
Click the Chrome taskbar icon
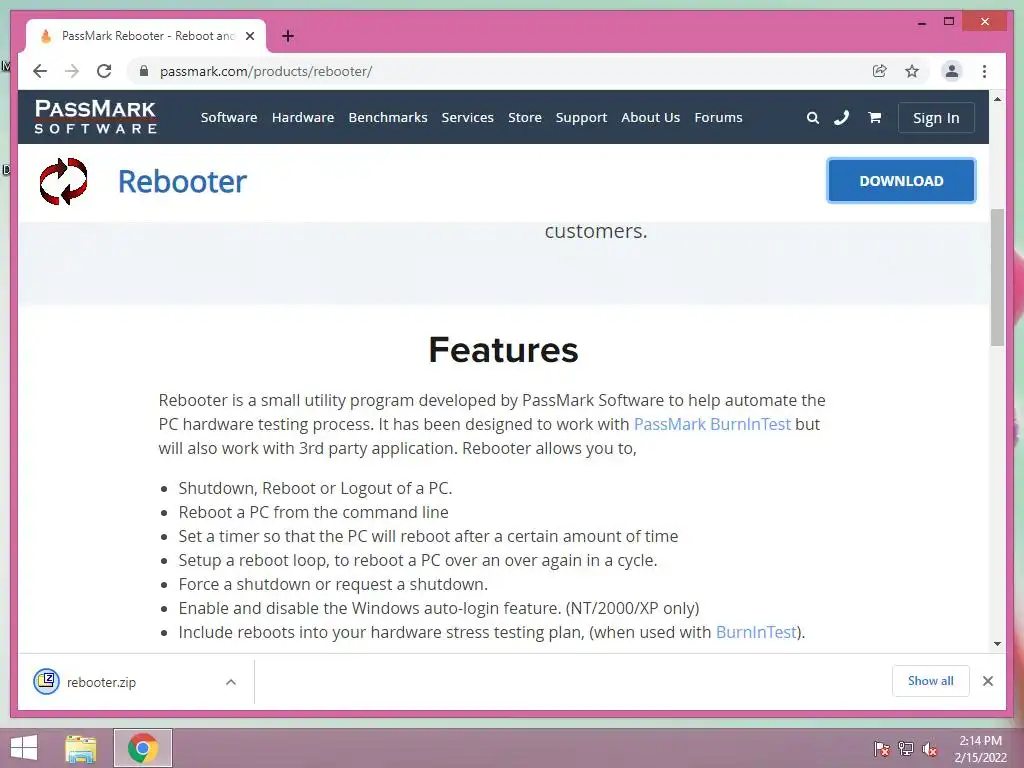click(143, 748)
